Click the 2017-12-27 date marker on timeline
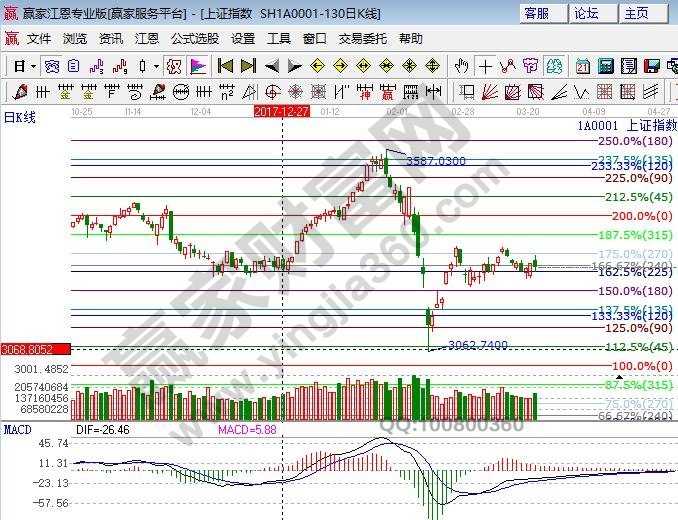678x520 pixels. [283, 112]
